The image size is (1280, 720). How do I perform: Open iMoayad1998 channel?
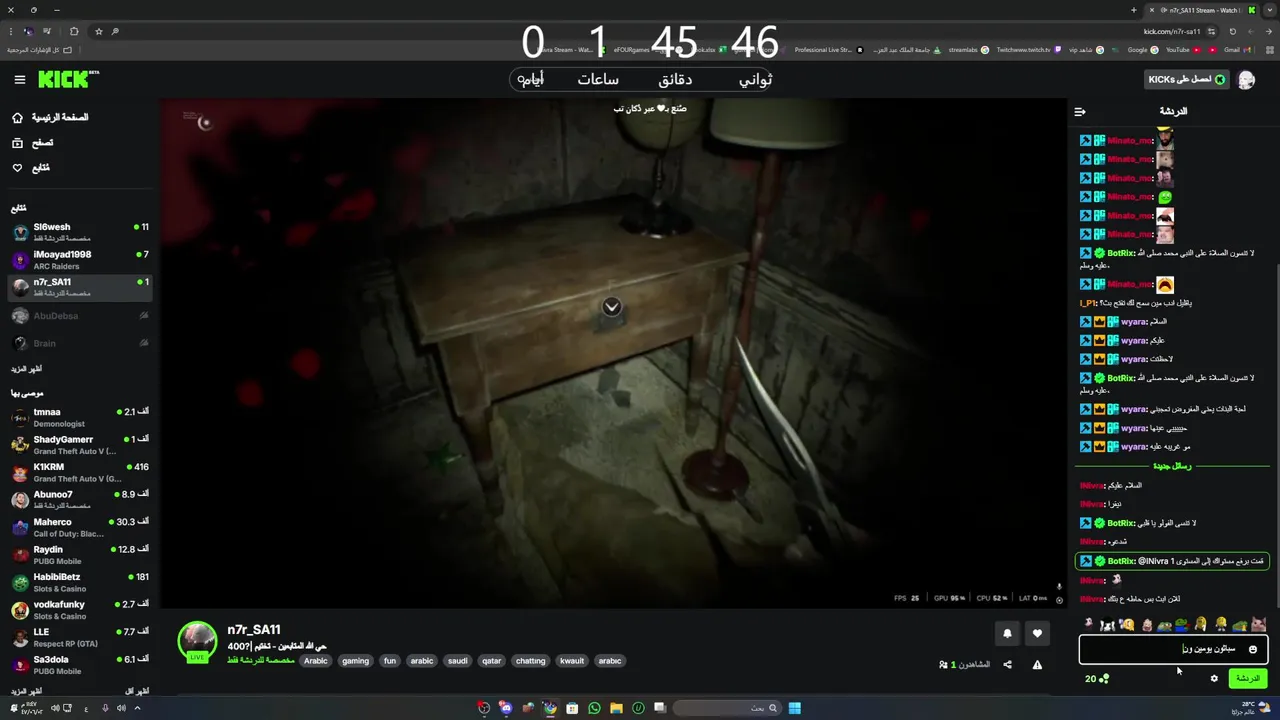(80, 259)
